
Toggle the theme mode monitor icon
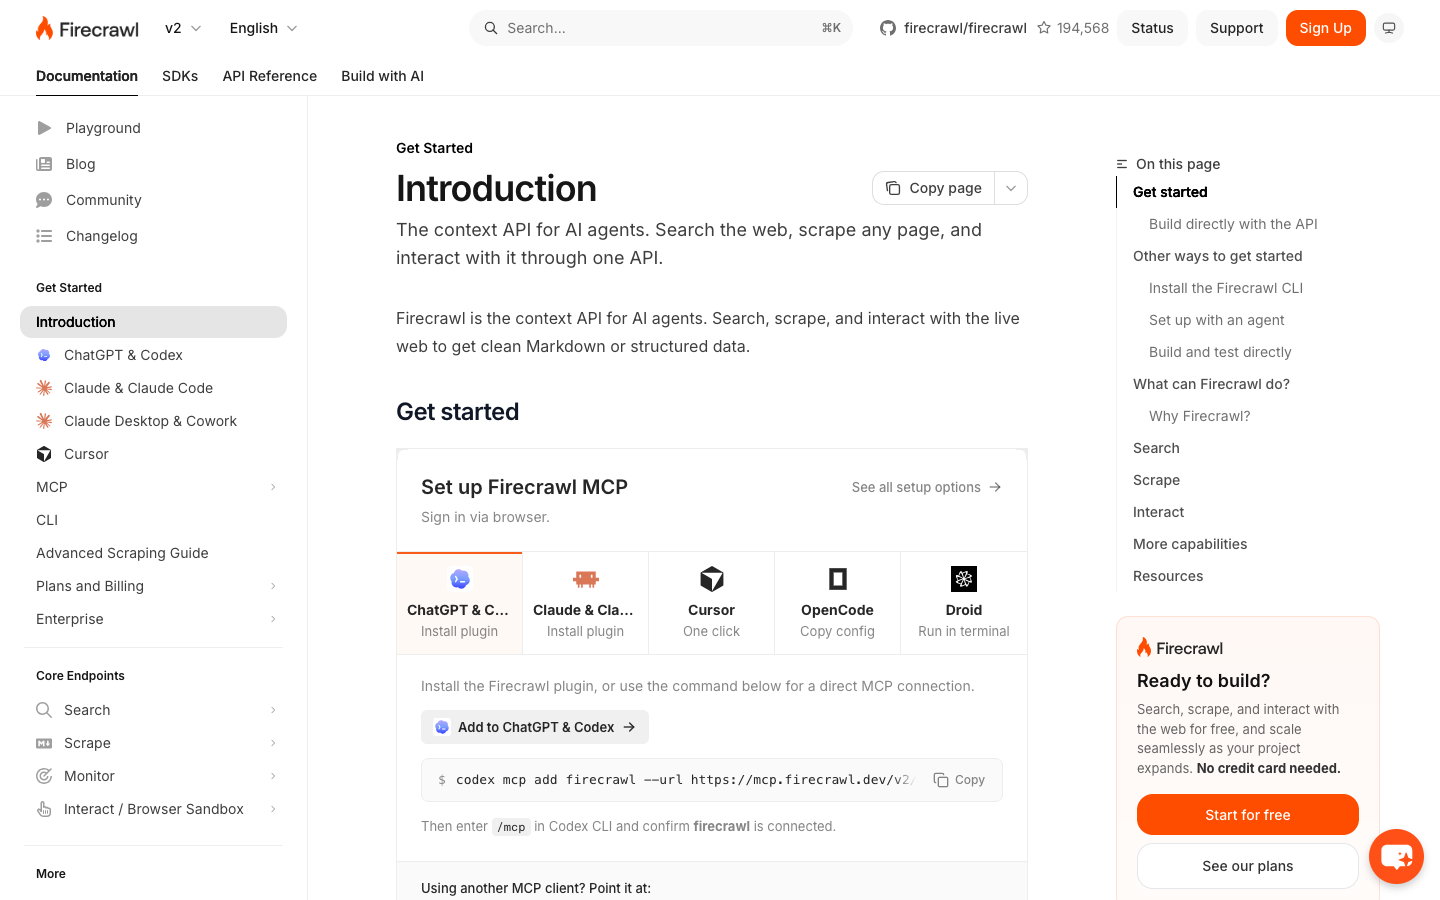1389,28
